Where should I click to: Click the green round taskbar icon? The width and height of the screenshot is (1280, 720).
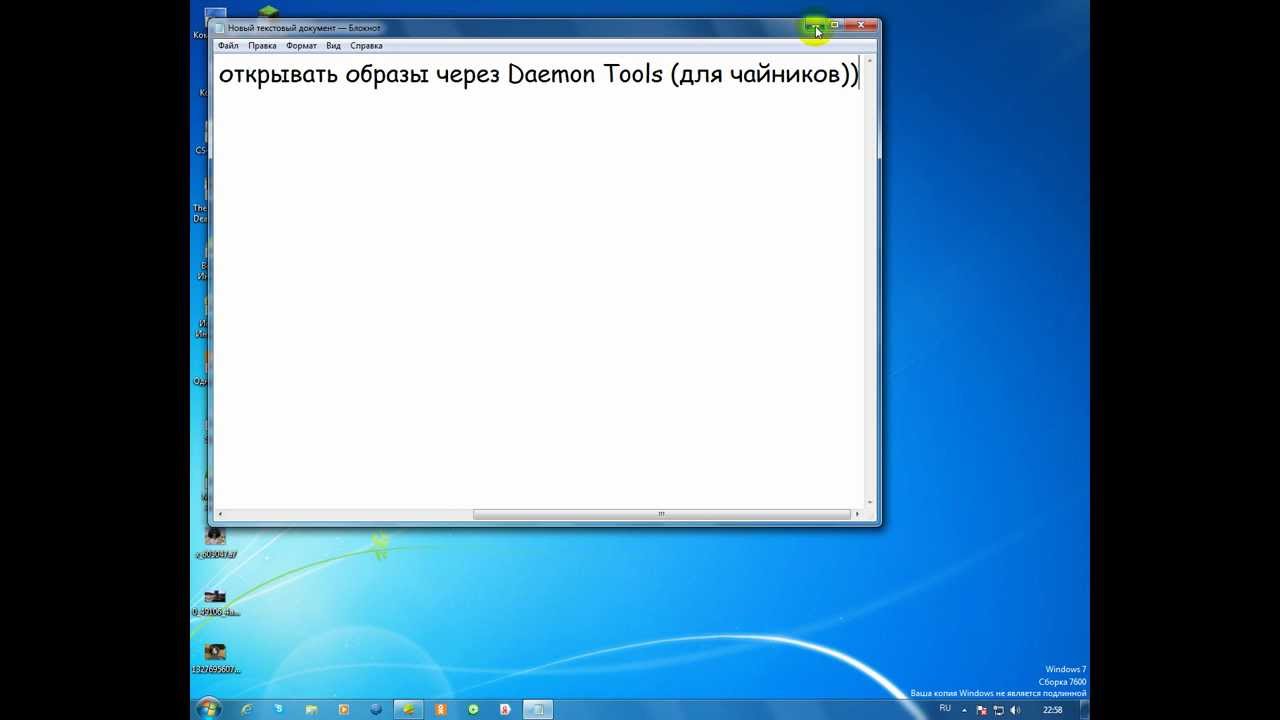[473, 709]
